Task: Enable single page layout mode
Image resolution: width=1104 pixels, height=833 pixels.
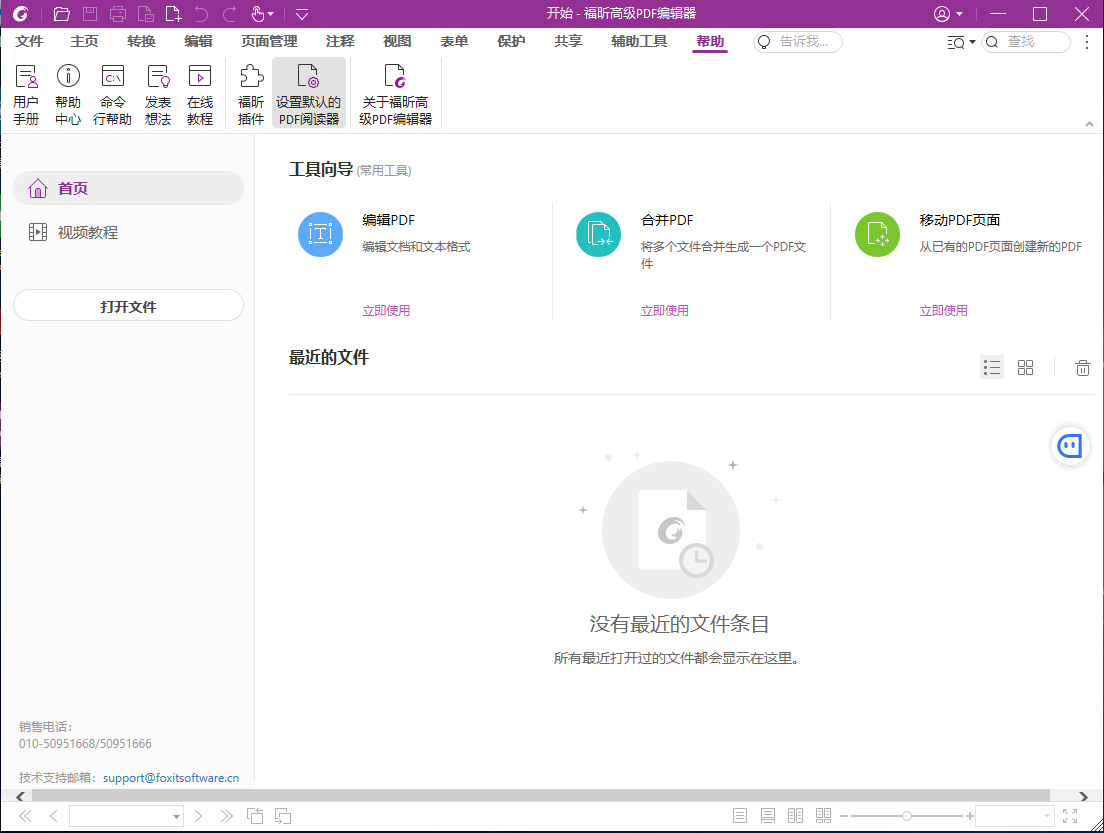Action: coord(738,815)
